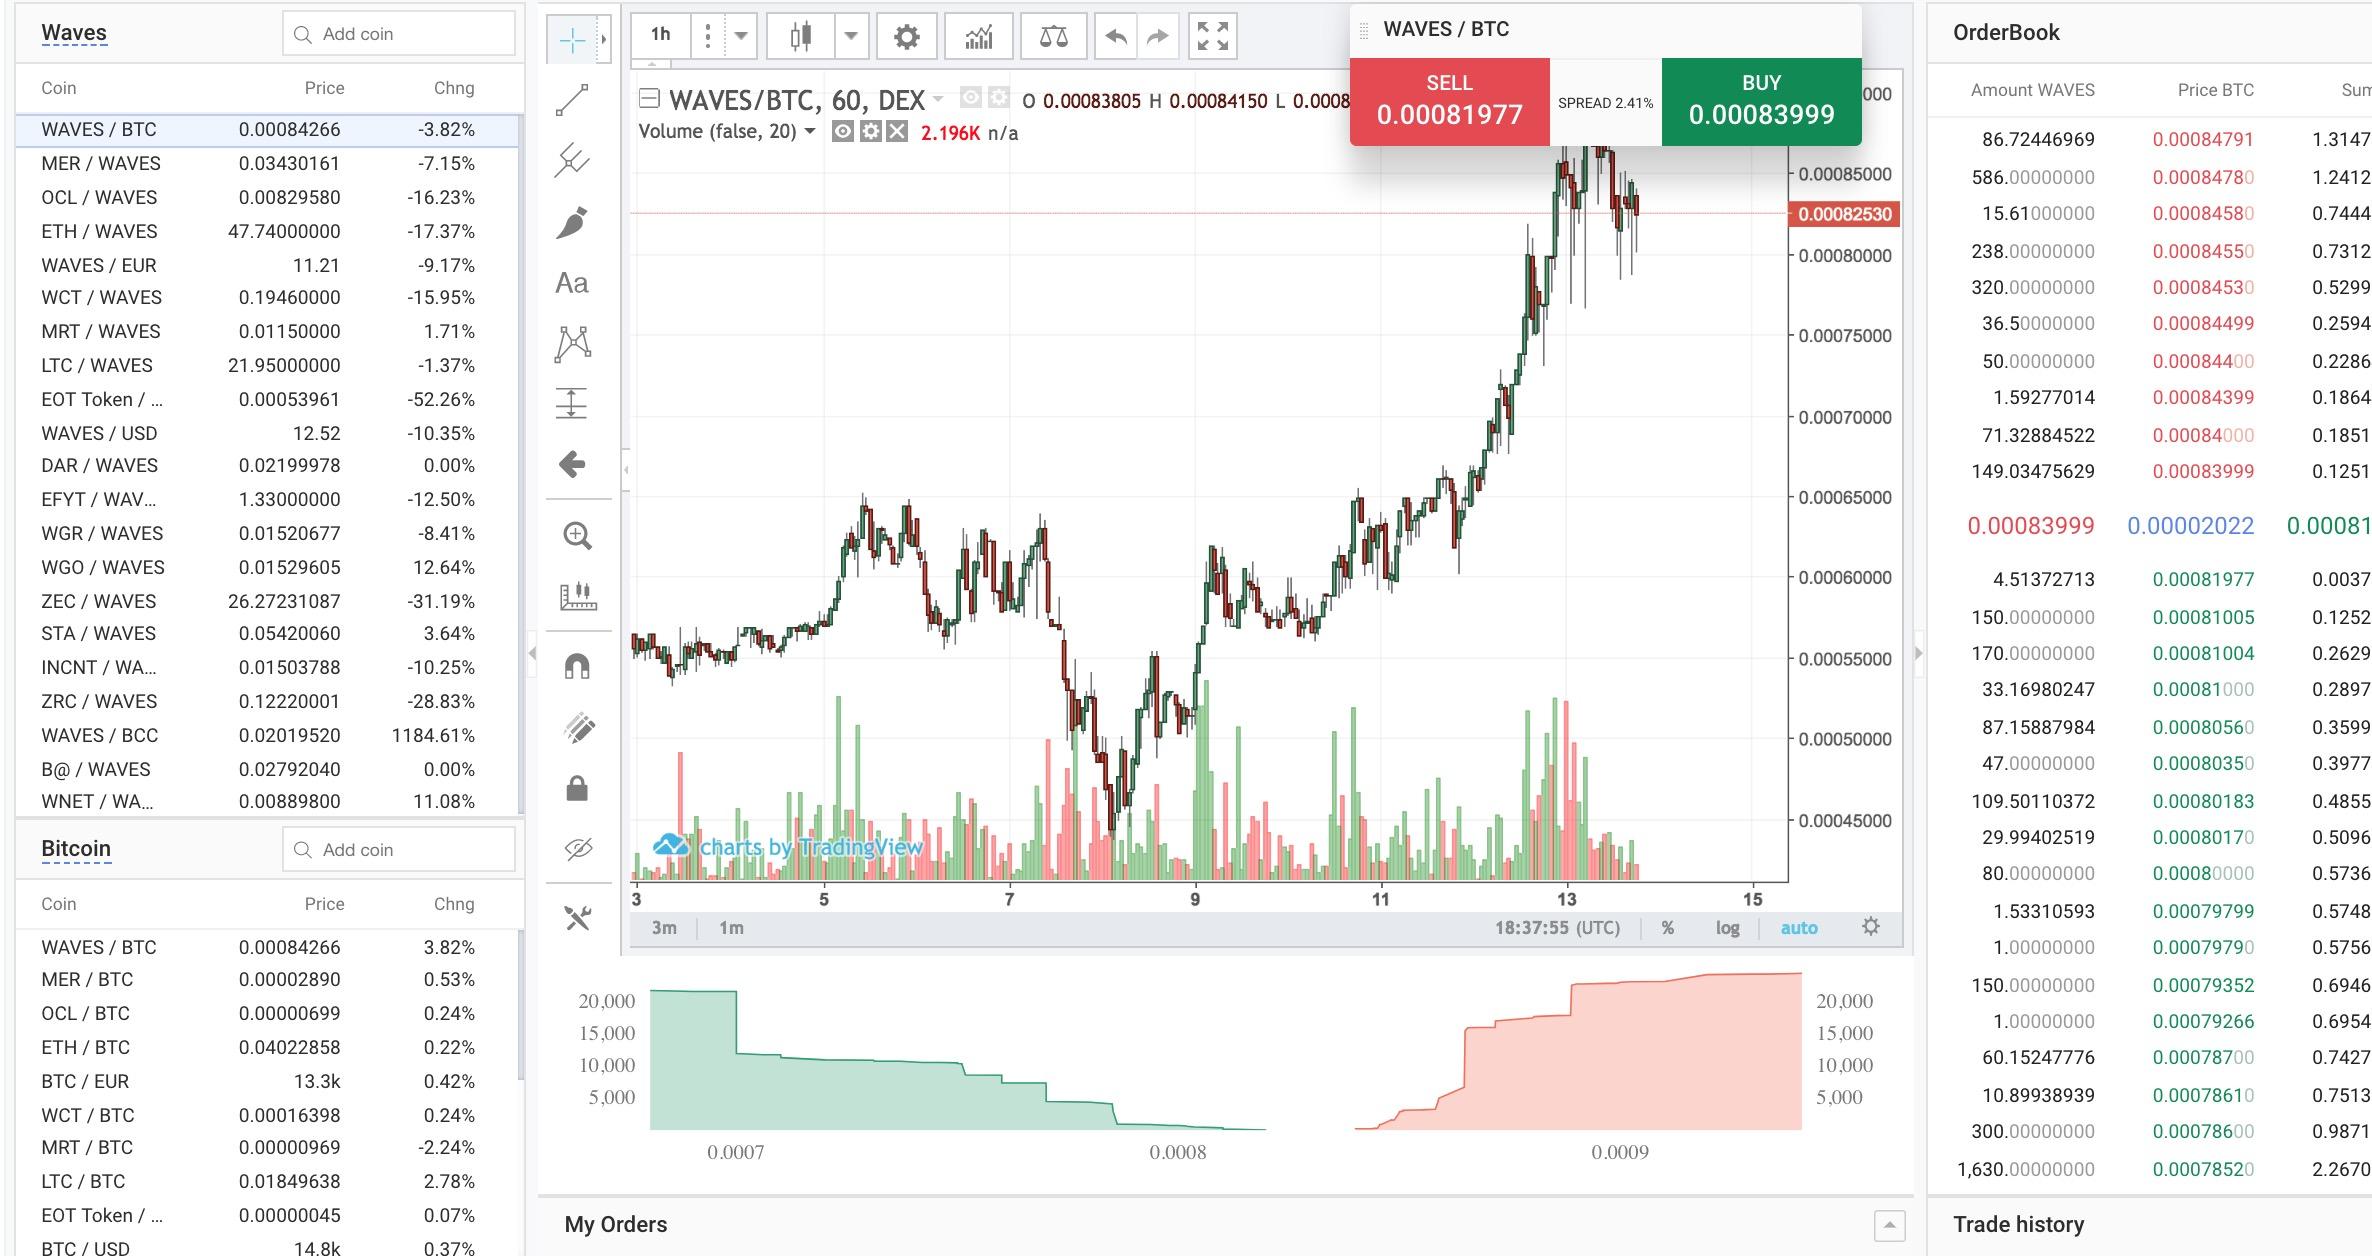
Task: Sort Waves list by Price column
Action: [324, 88]
